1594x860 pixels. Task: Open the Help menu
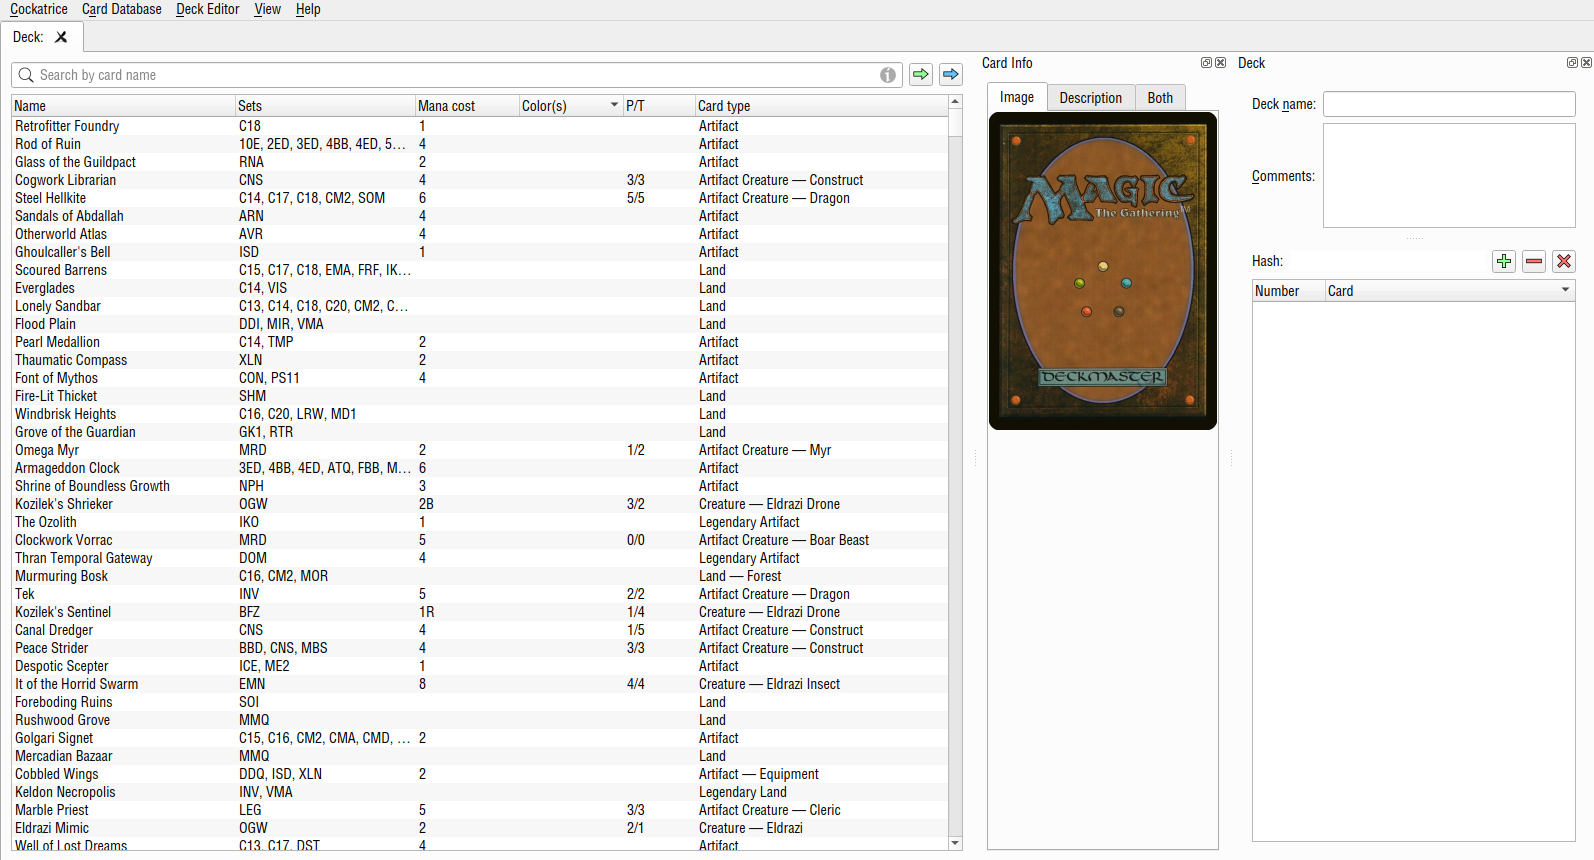coord(308,9)
